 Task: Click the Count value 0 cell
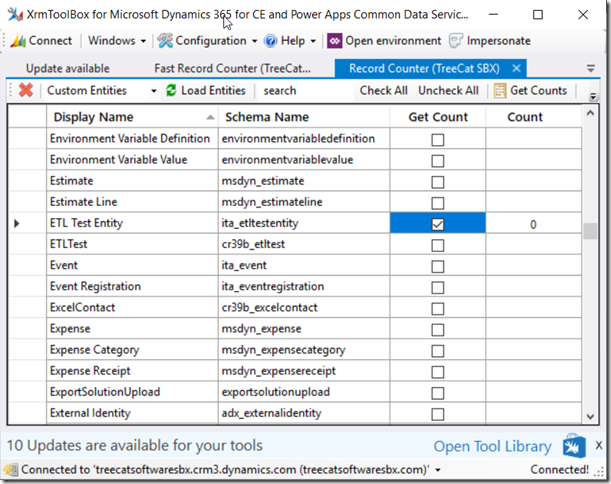533,224
